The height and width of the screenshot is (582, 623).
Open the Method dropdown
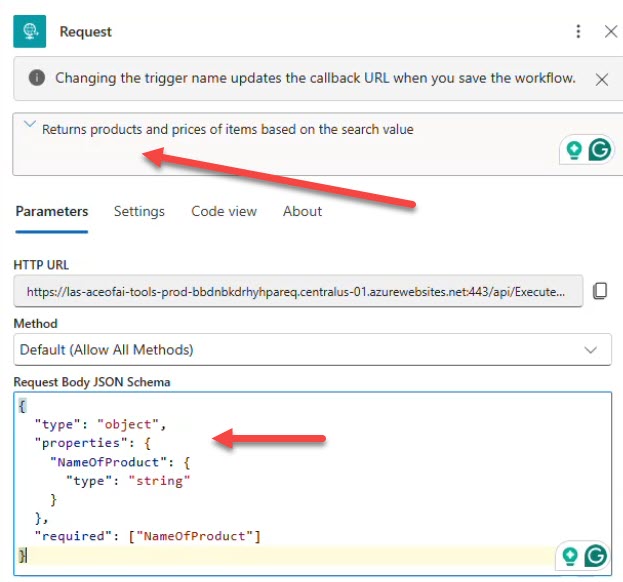coord(312,350)
